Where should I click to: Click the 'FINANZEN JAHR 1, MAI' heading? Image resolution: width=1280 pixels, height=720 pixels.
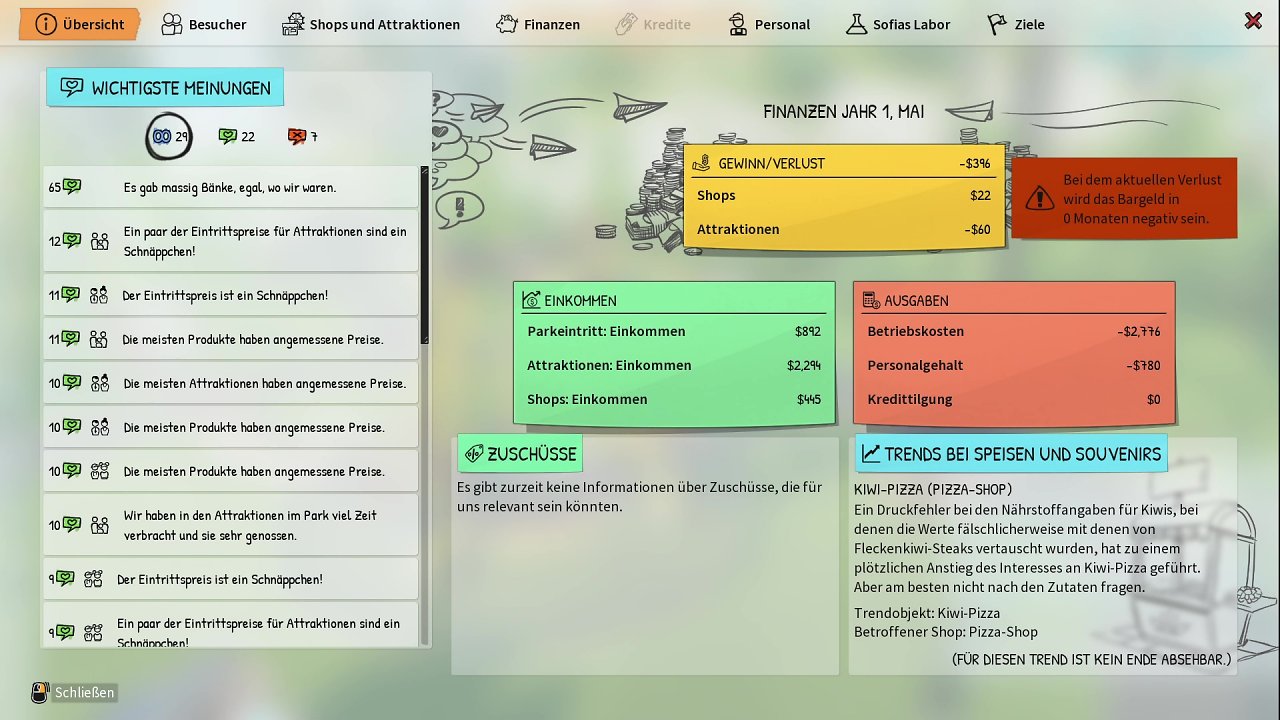[x=843, y=112]
